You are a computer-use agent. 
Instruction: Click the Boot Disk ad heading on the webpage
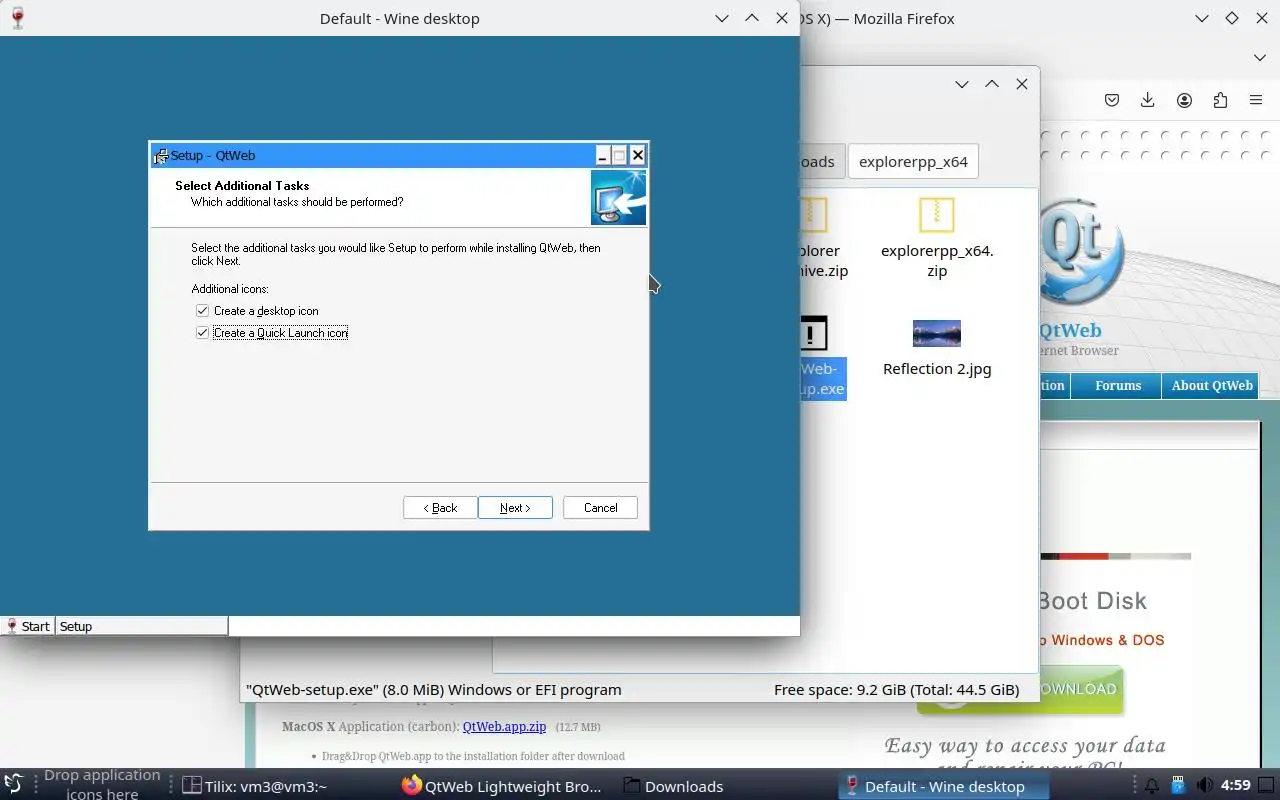click(1092, 601)
